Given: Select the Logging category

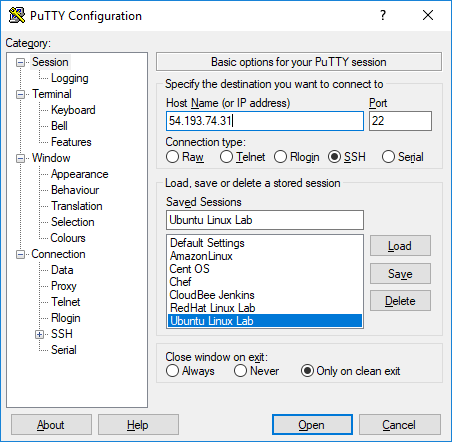Looking at the screenshot, I should coord(70,78).
